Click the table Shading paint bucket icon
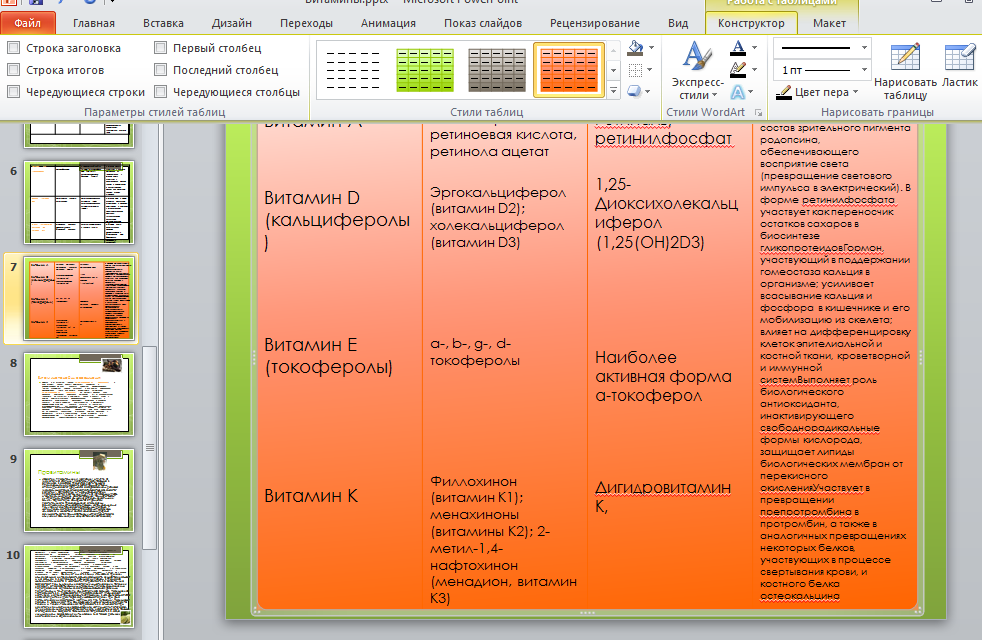This screenshot has width=982, height=640. pyautogui.click(x=635, y=48)
